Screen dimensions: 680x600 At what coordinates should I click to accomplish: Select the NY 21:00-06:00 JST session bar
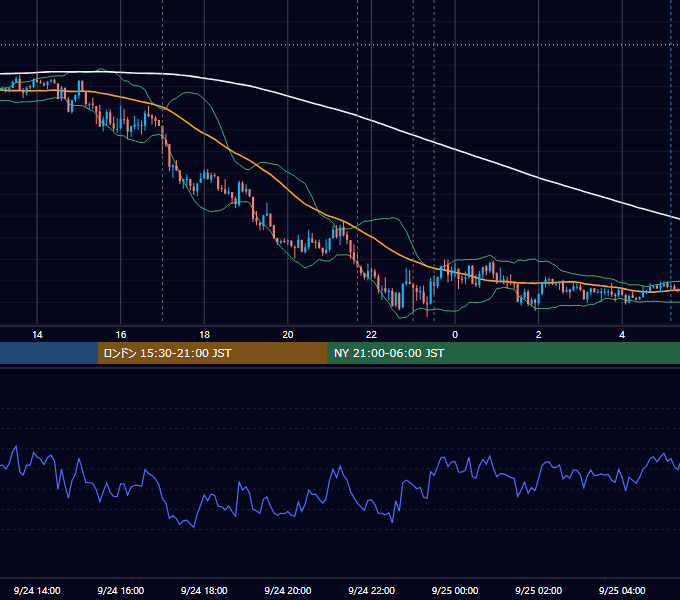click(503, 353)
